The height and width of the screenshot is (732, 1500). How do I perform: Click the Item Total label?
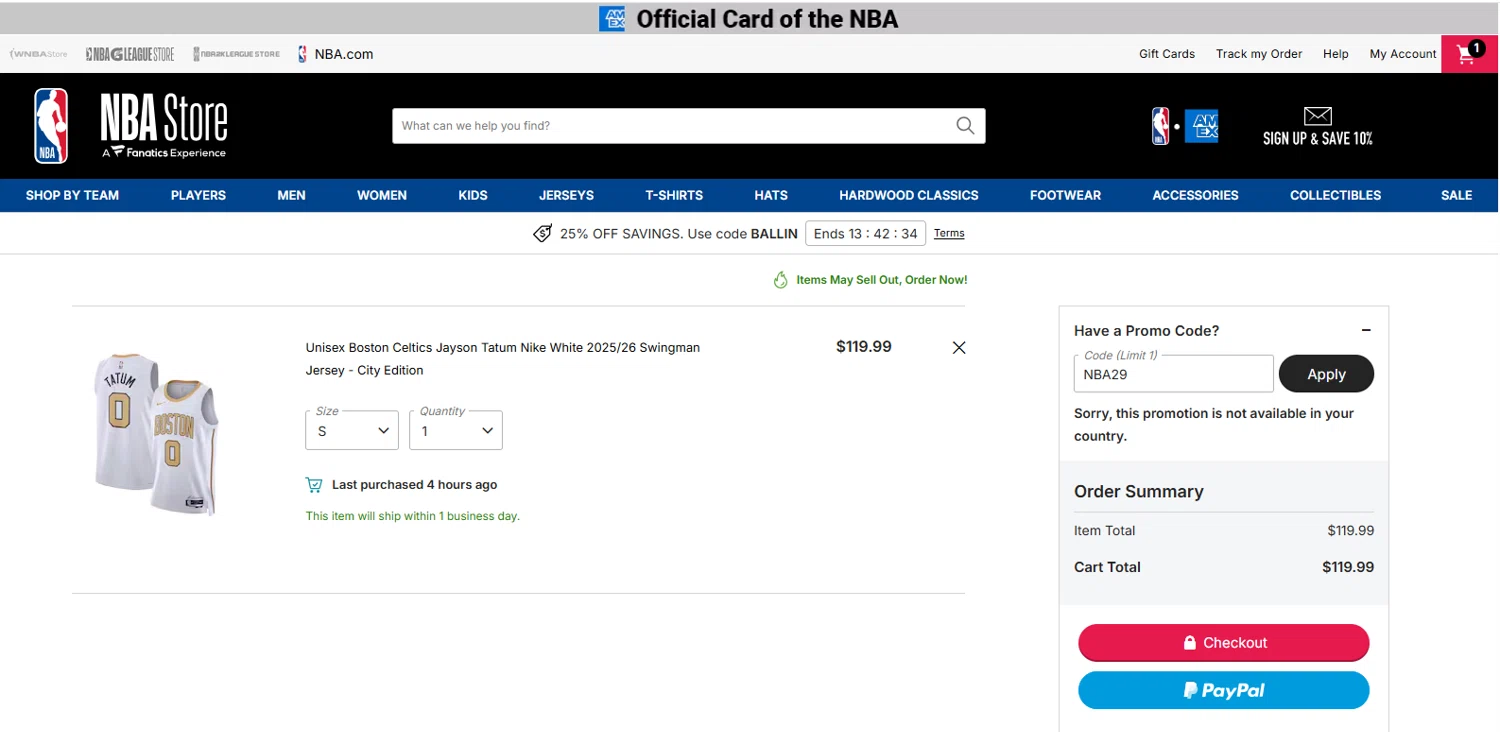point(1104,531)
